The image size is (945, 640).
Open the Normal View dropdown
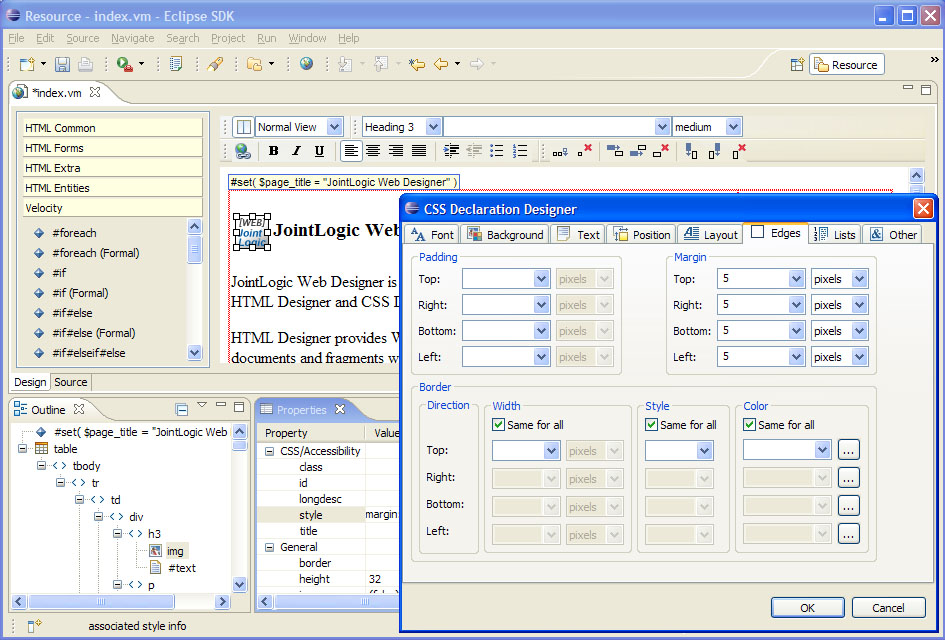click(334, 127)
